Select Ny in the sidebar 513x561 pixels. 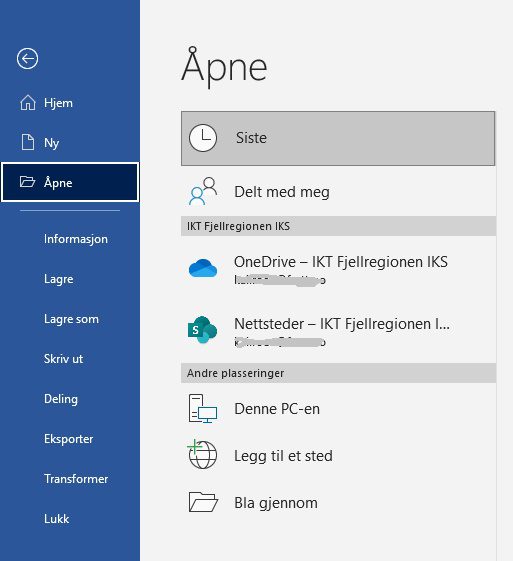tap(70, 142)
